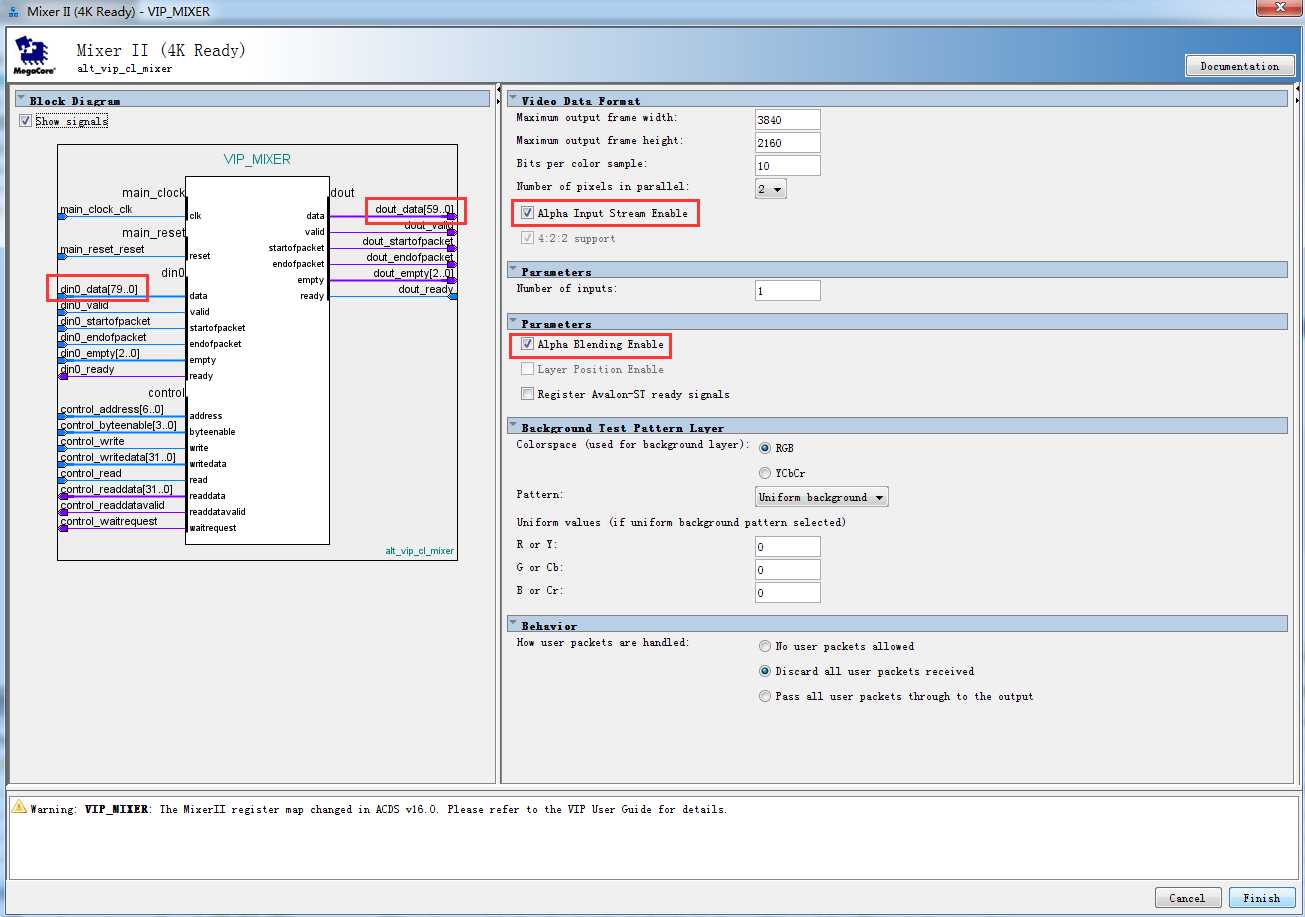Click the din0_data[79..0] signal label
Viewport: 1305px width, 917px height.
pos(99,289)
